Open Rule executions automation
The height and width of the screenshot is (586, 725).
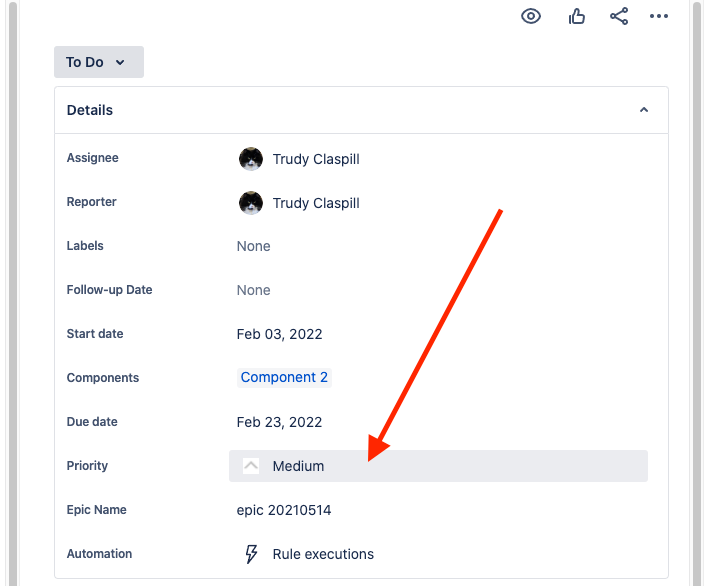click(323, 554)
